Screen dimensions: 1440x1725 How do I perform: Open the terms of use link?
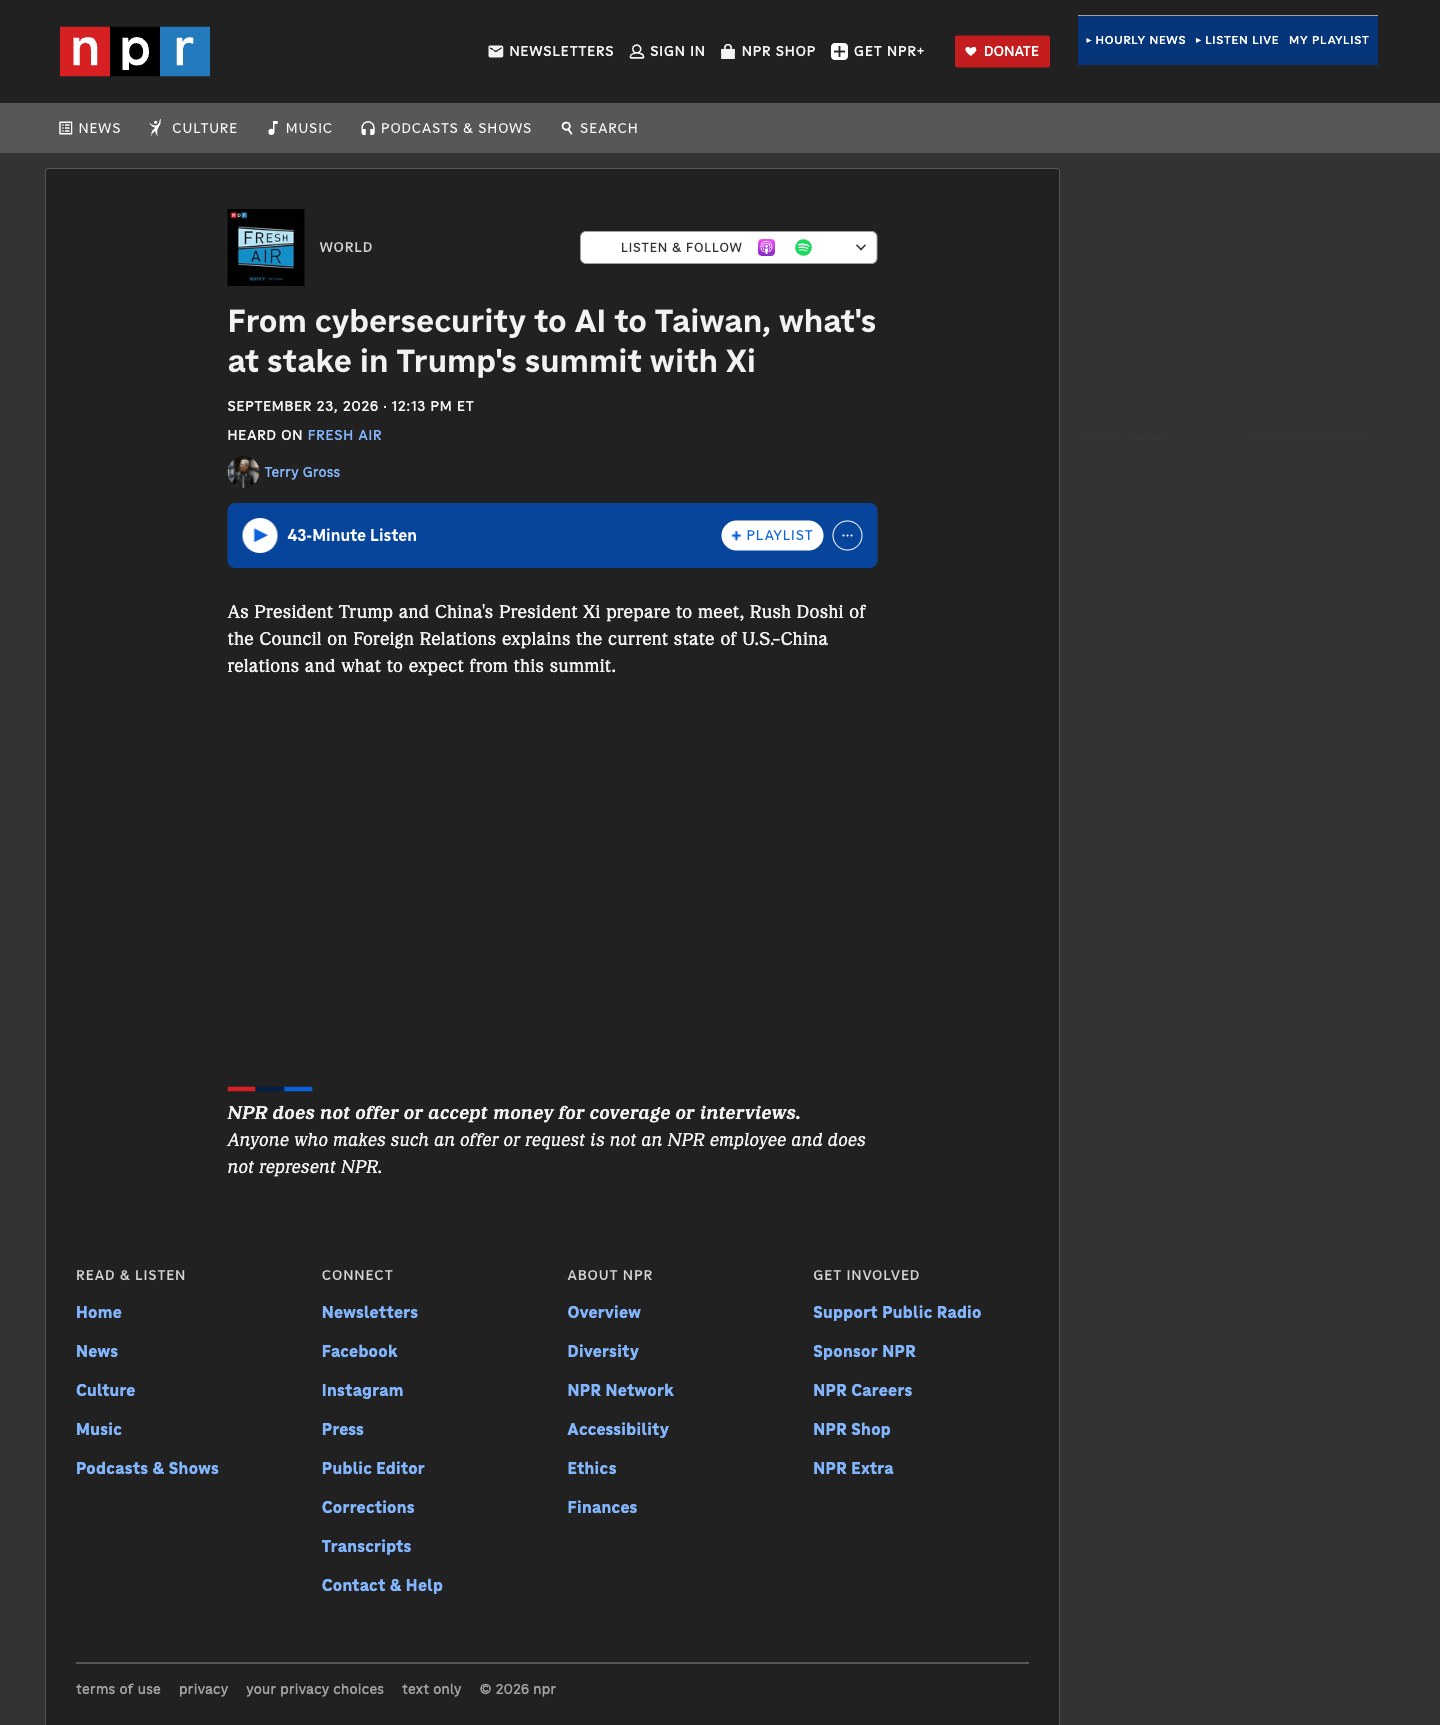[x=118, y=1689]
